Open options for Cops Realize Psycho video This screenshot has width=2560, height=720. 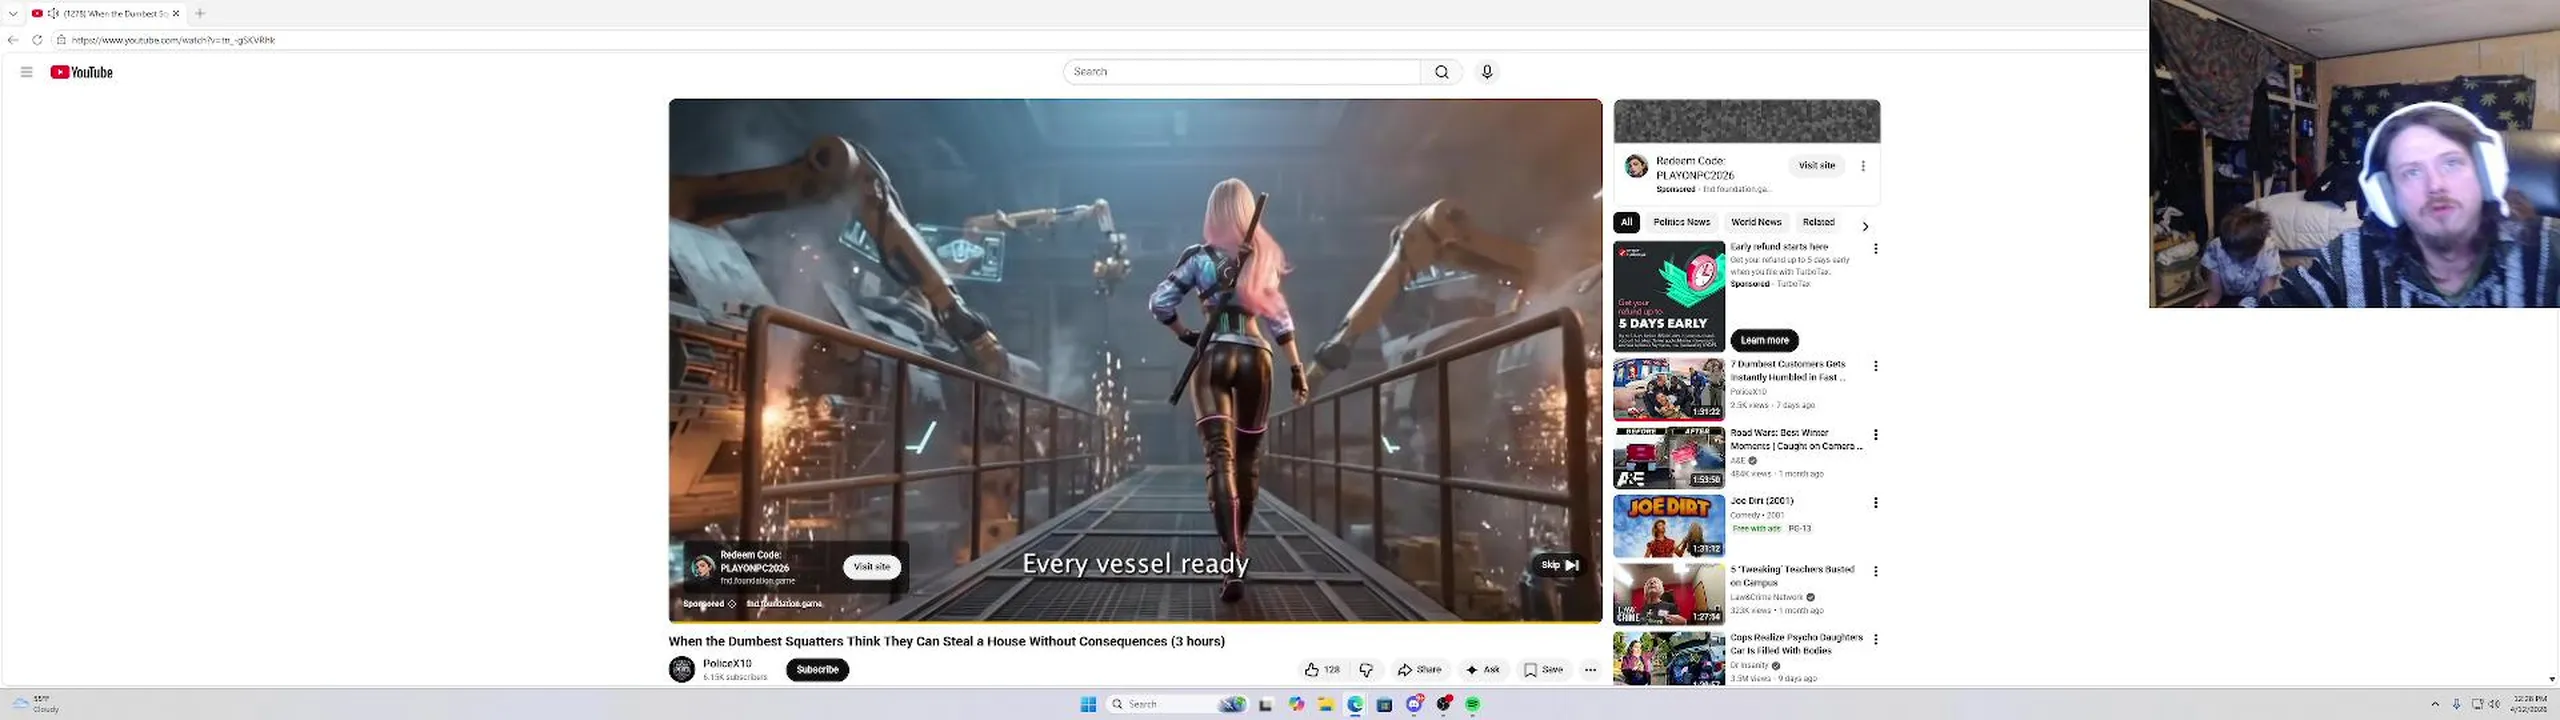coord(1876,639)
